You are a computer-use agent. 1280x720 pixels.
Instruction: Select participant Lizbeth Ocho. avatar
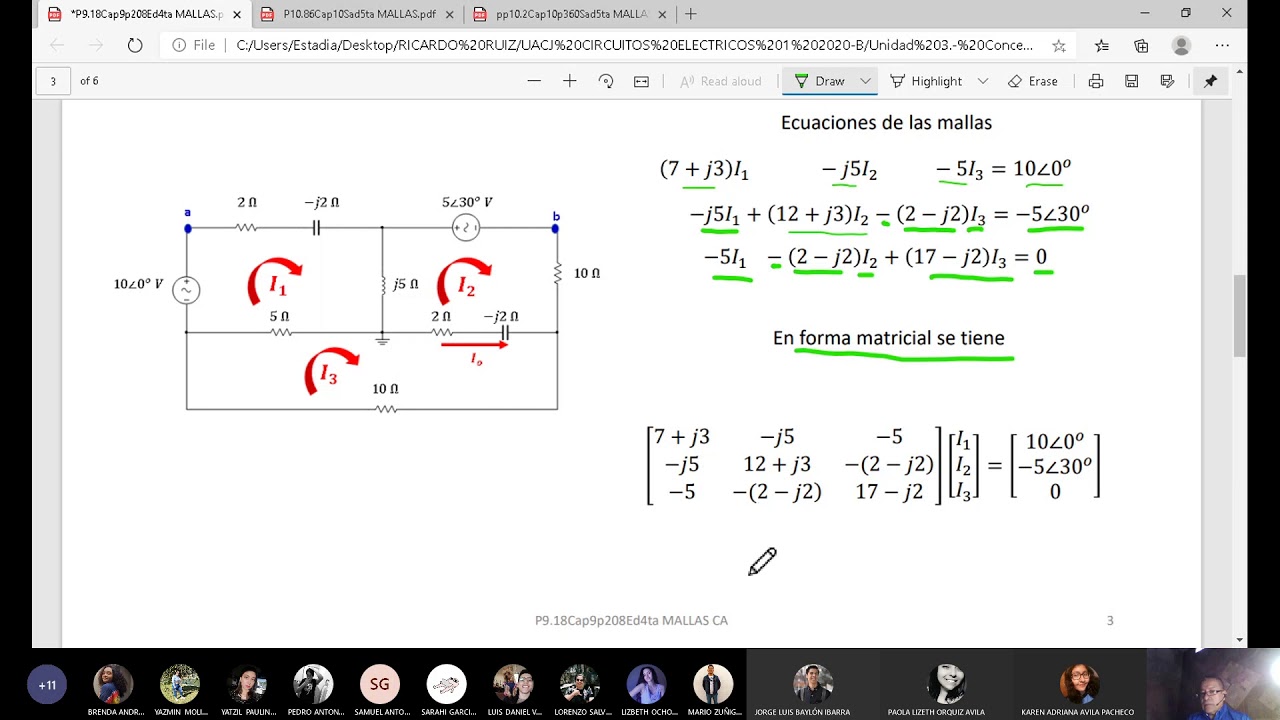[x=646, y=684]
